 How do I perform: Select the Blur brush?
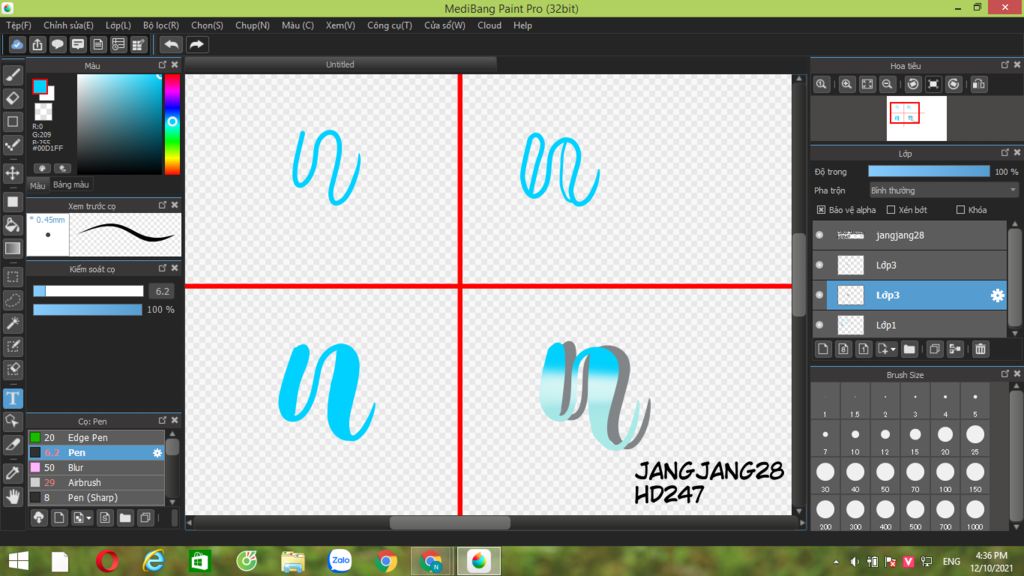(95, 468)
